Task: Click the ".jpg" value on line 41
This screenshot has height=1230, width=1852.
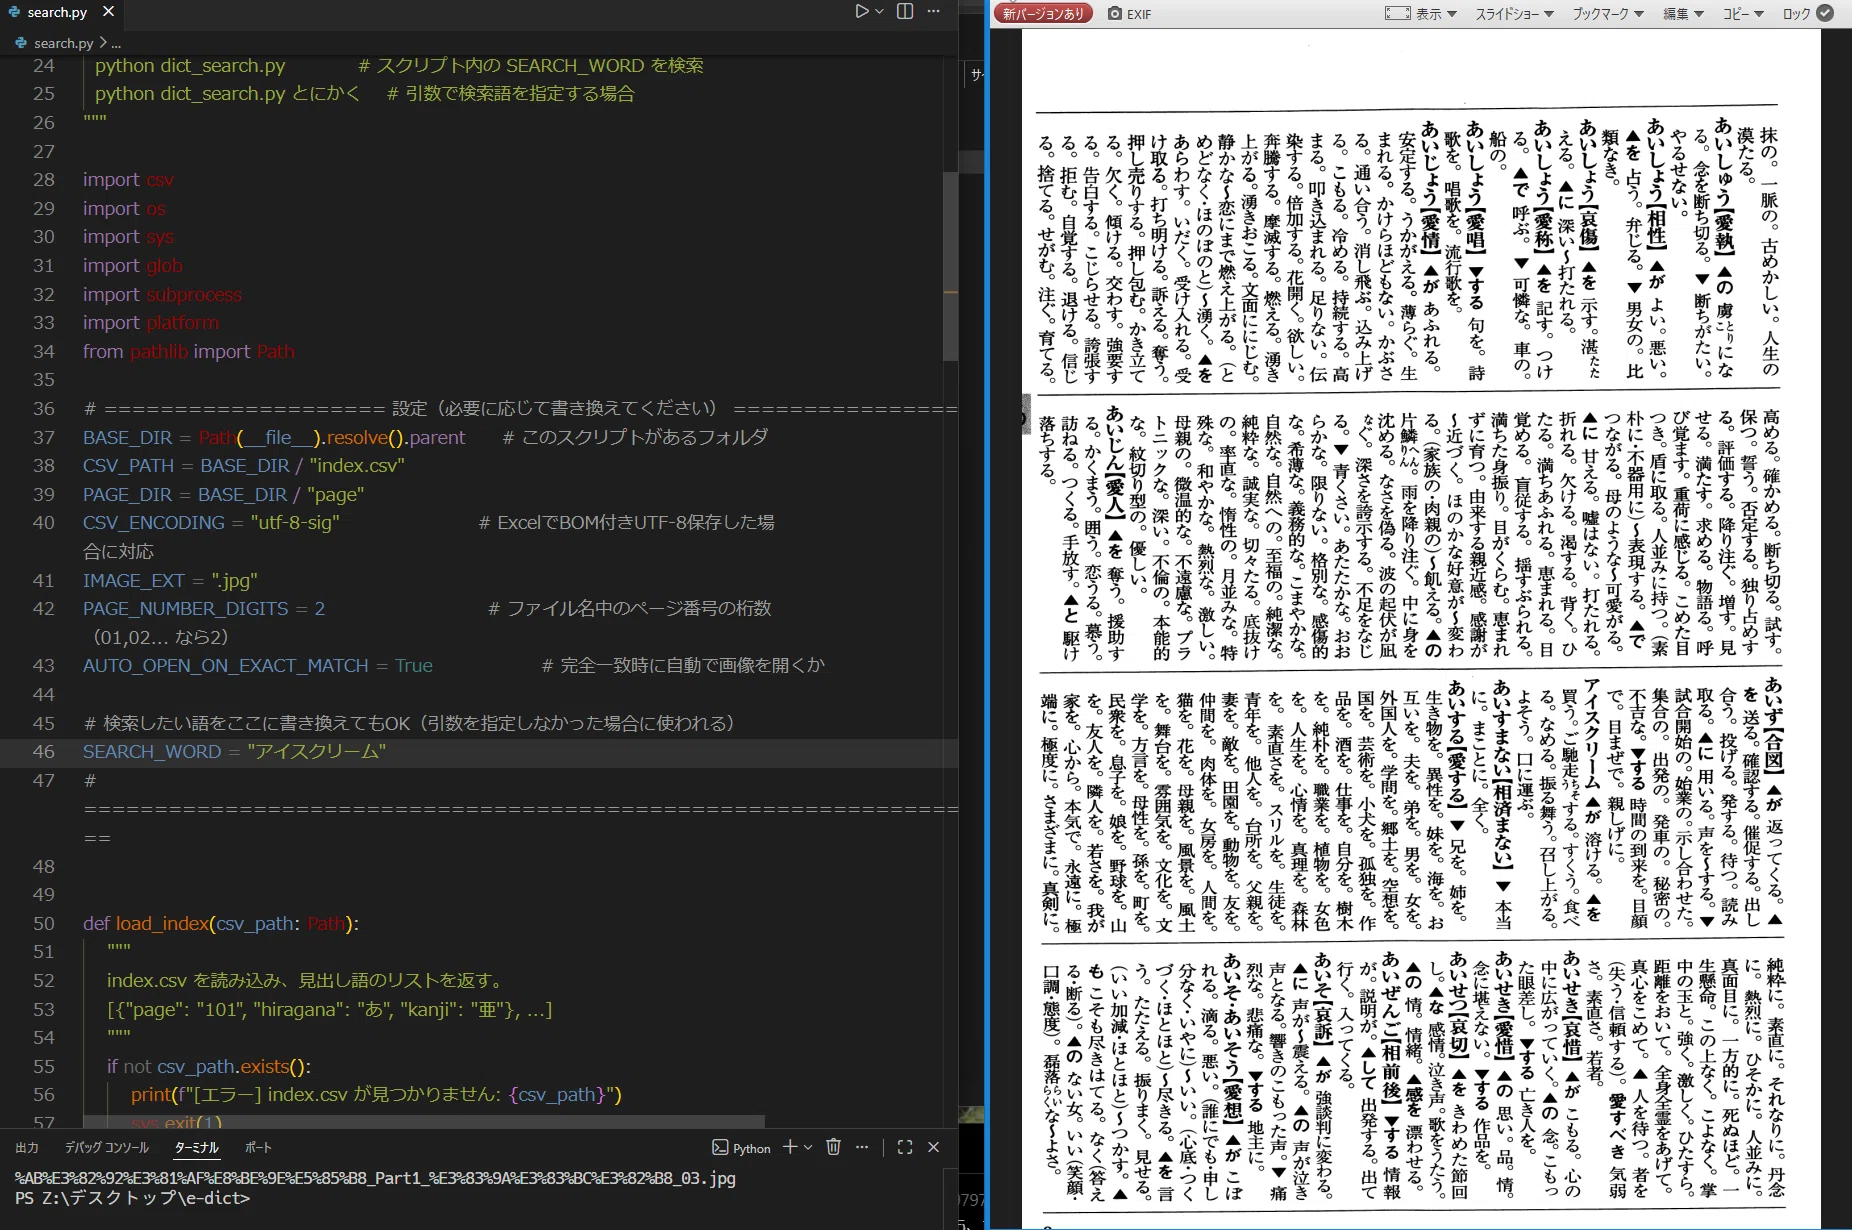Action: point(235,580)
